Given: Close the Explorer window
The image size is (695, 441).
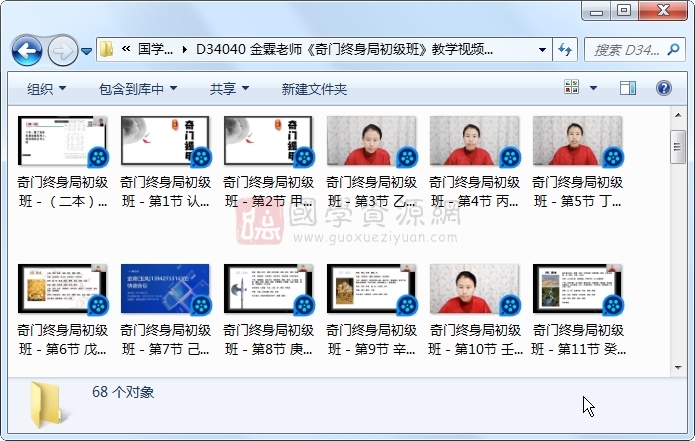Looking at the screenshot, I should coord(663,10).
